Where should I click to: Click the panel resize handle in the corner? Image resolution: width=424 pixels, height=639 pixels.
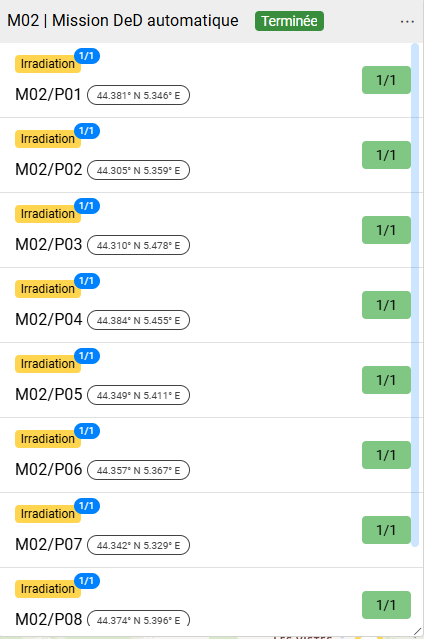pos(418,631)
